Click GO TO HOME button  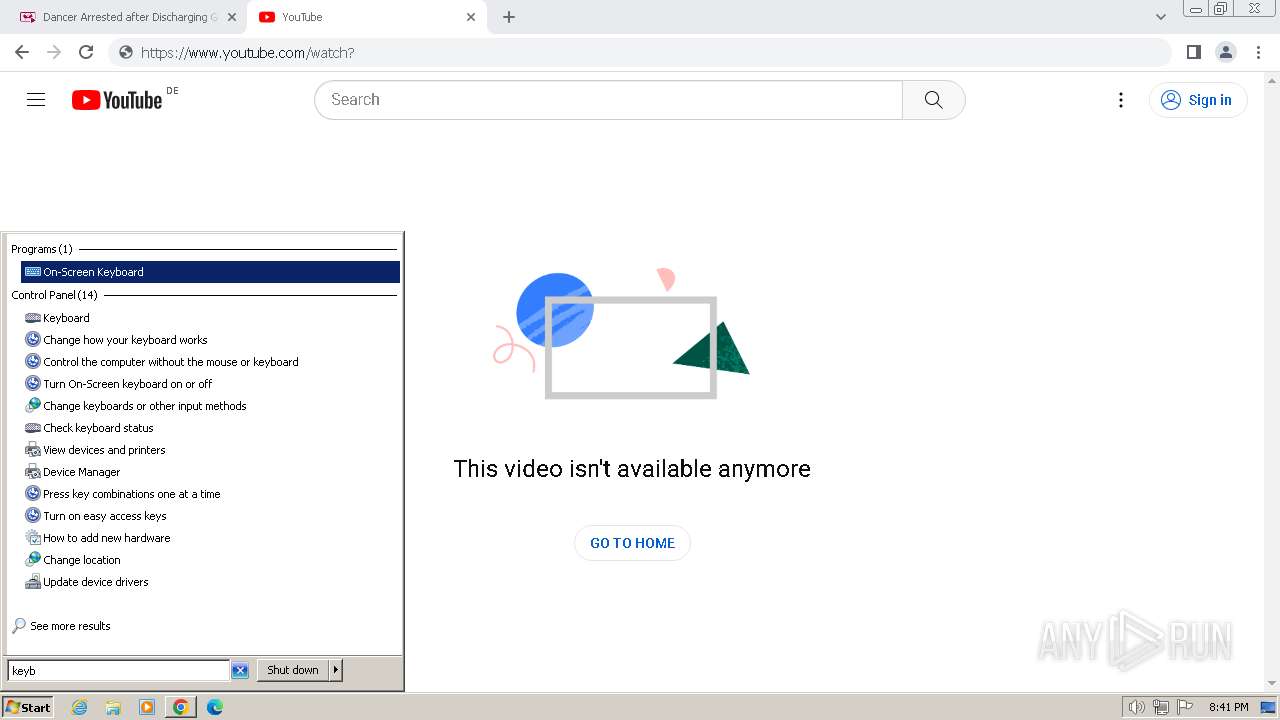coord(632,543)
